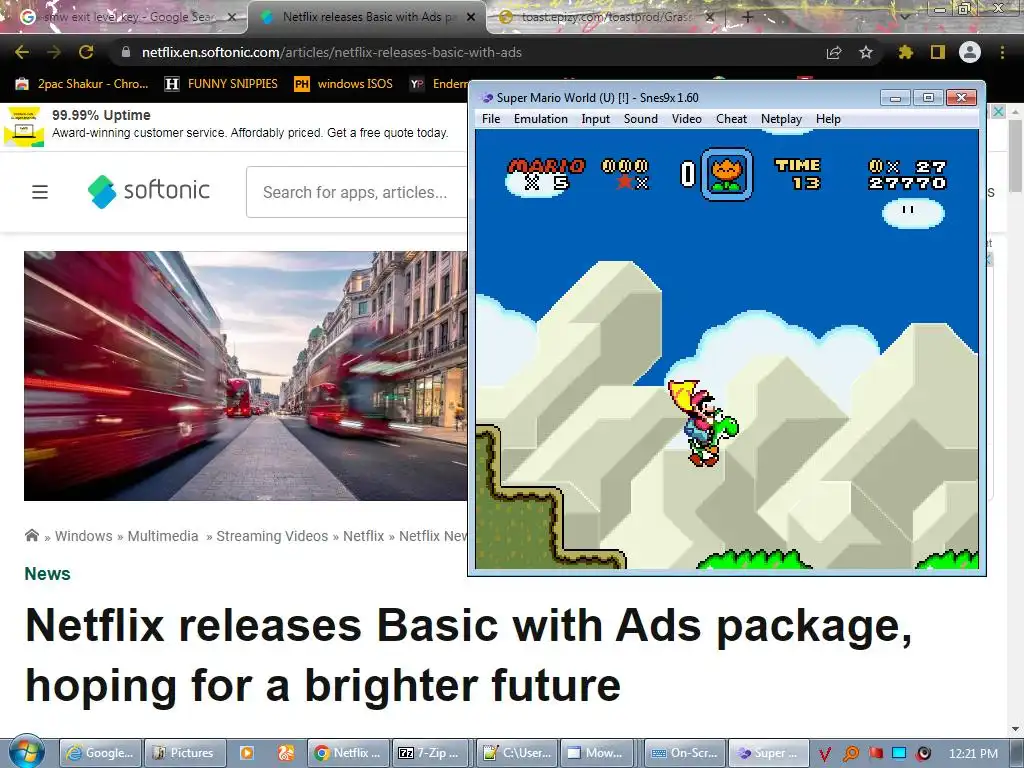Open Chrome profile avatar
The image size is (1024, 768).
point(970,52)
